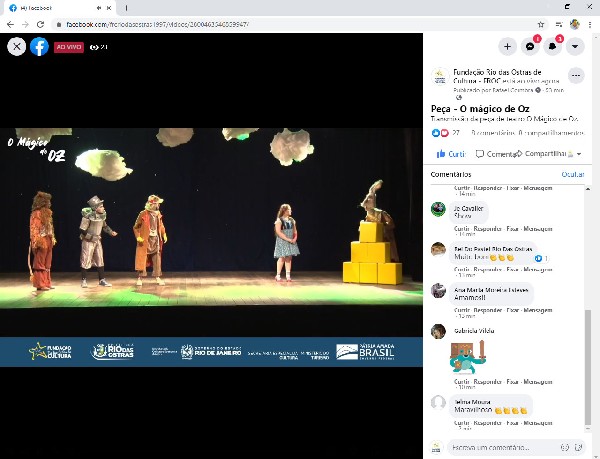Screen dimensions: 600x459
Task: Open the browser media control icon
Action: point(559,24)
